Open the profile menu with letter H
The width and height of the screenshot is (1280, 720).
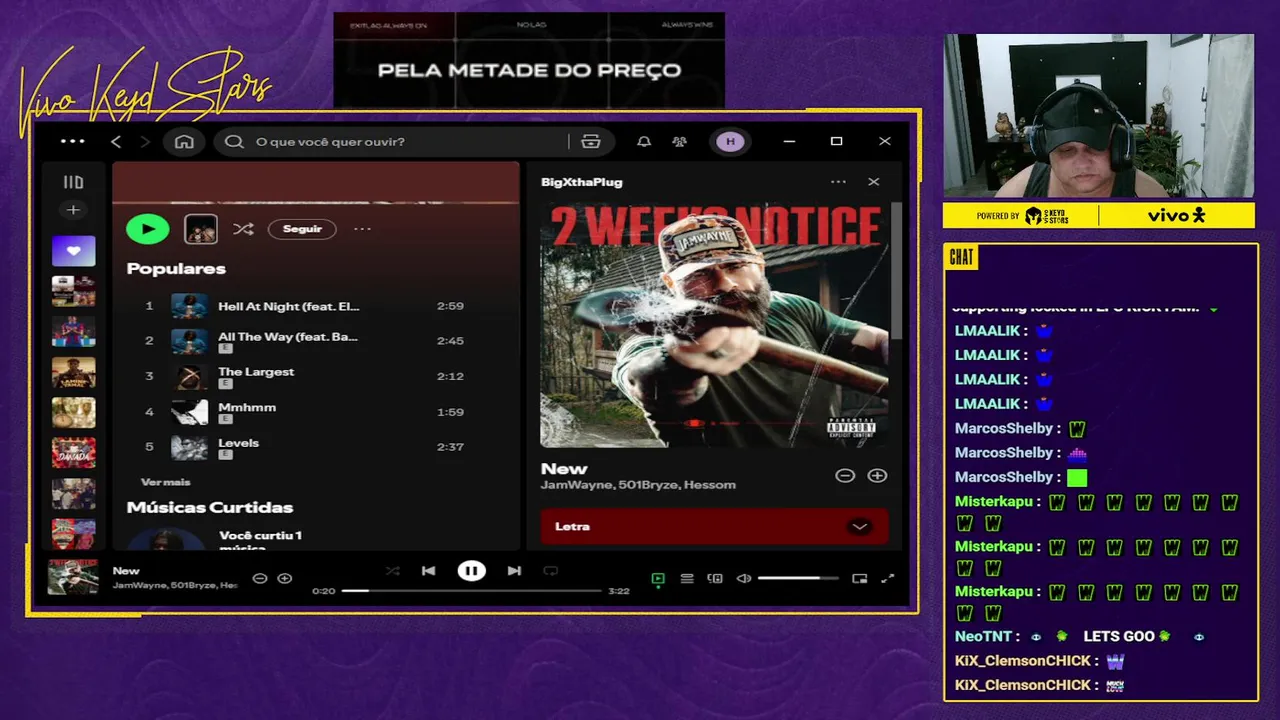coord(730,142)
